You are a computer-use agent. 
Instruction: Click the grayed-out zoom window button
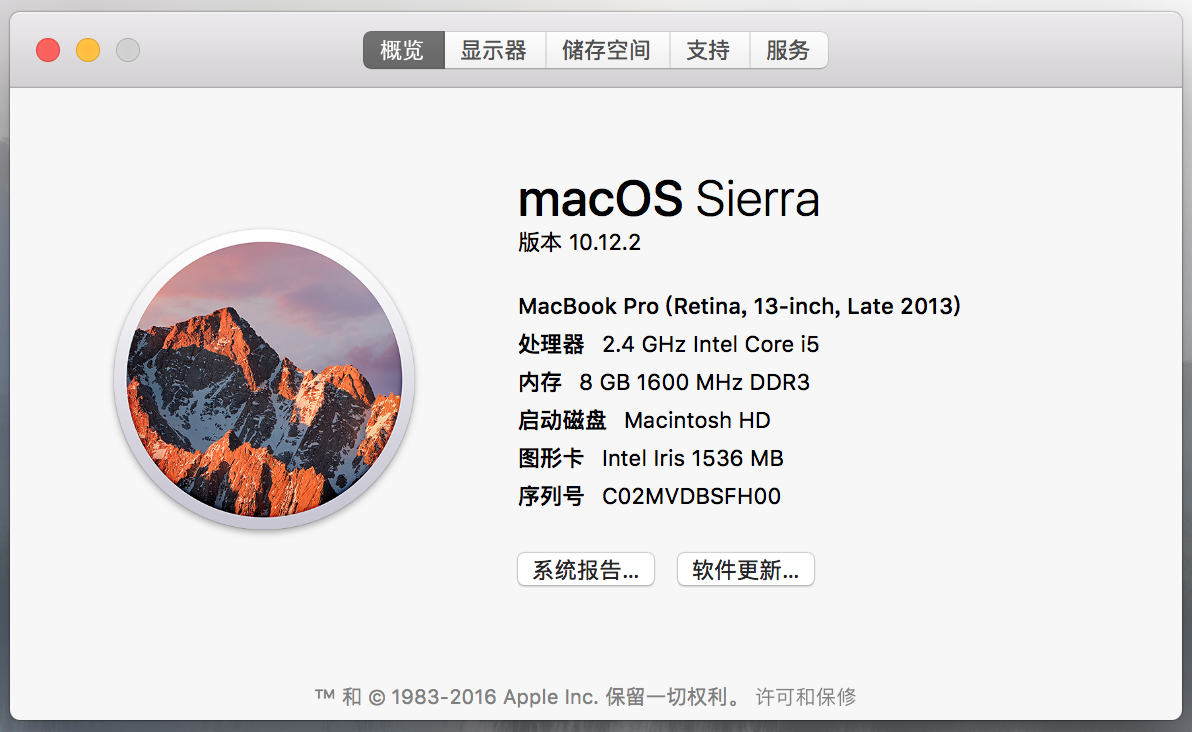128,50
